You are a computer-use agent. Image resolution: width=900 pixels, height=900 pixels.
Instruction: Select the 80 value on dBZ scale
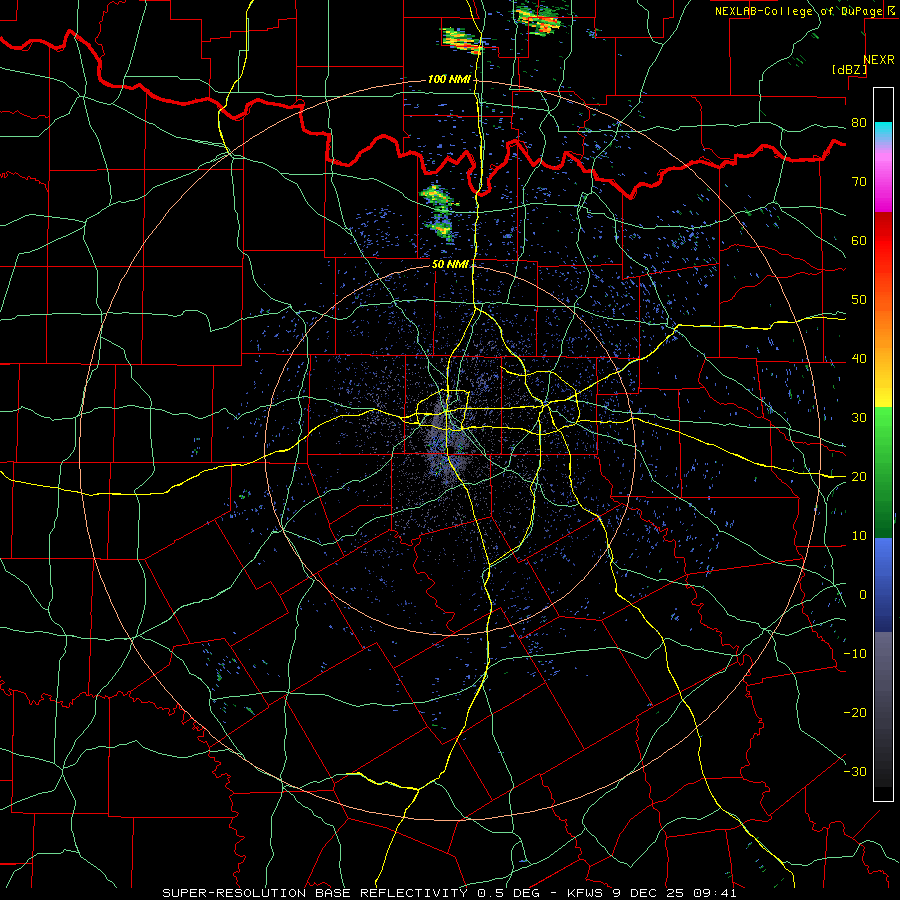pos(859,123)
